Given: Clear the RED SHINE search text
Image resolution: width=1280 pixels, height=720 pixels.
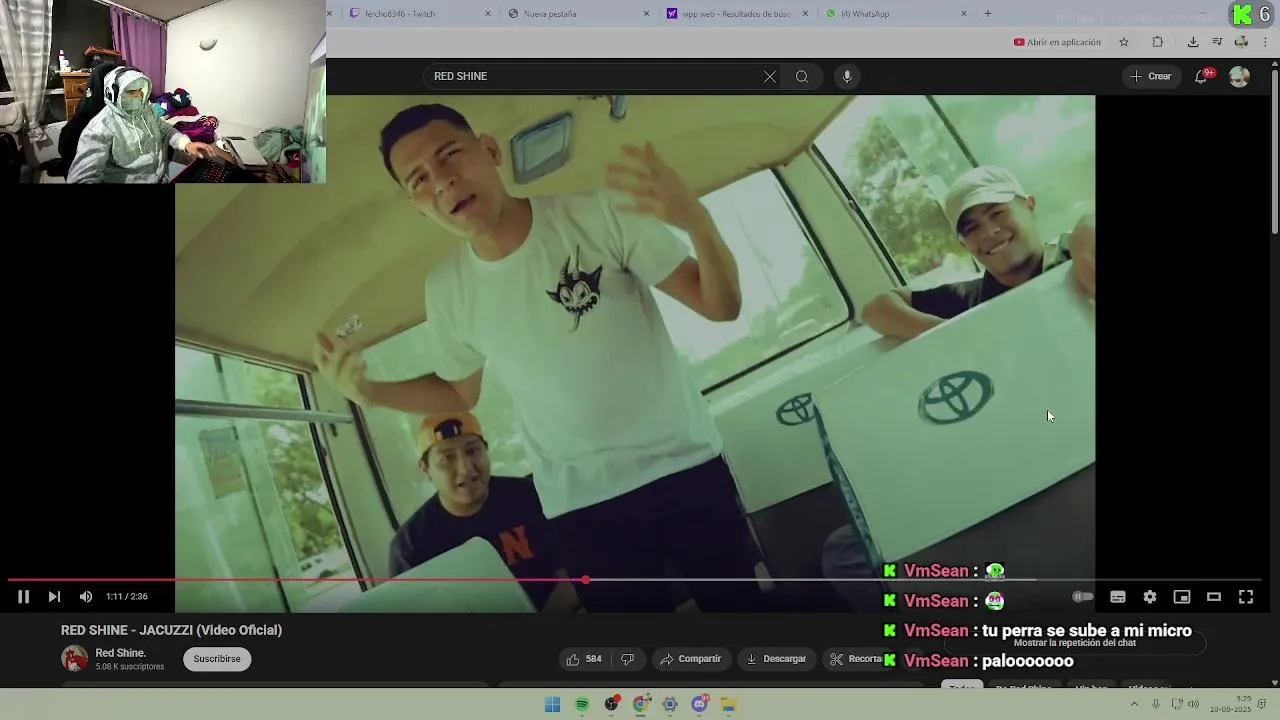Looking at the screenshot, I should click(x=770, y=77).
